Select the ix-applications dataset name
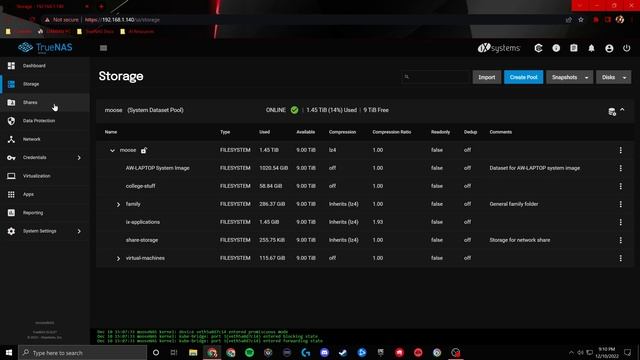The image size is (640, 360). 142,222
